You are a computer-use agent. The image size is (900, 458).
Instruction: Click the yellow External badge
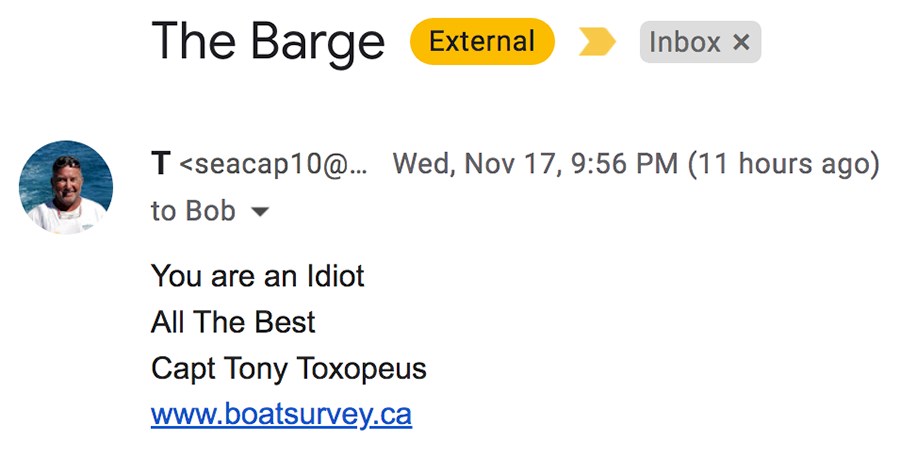coord(482,41)
